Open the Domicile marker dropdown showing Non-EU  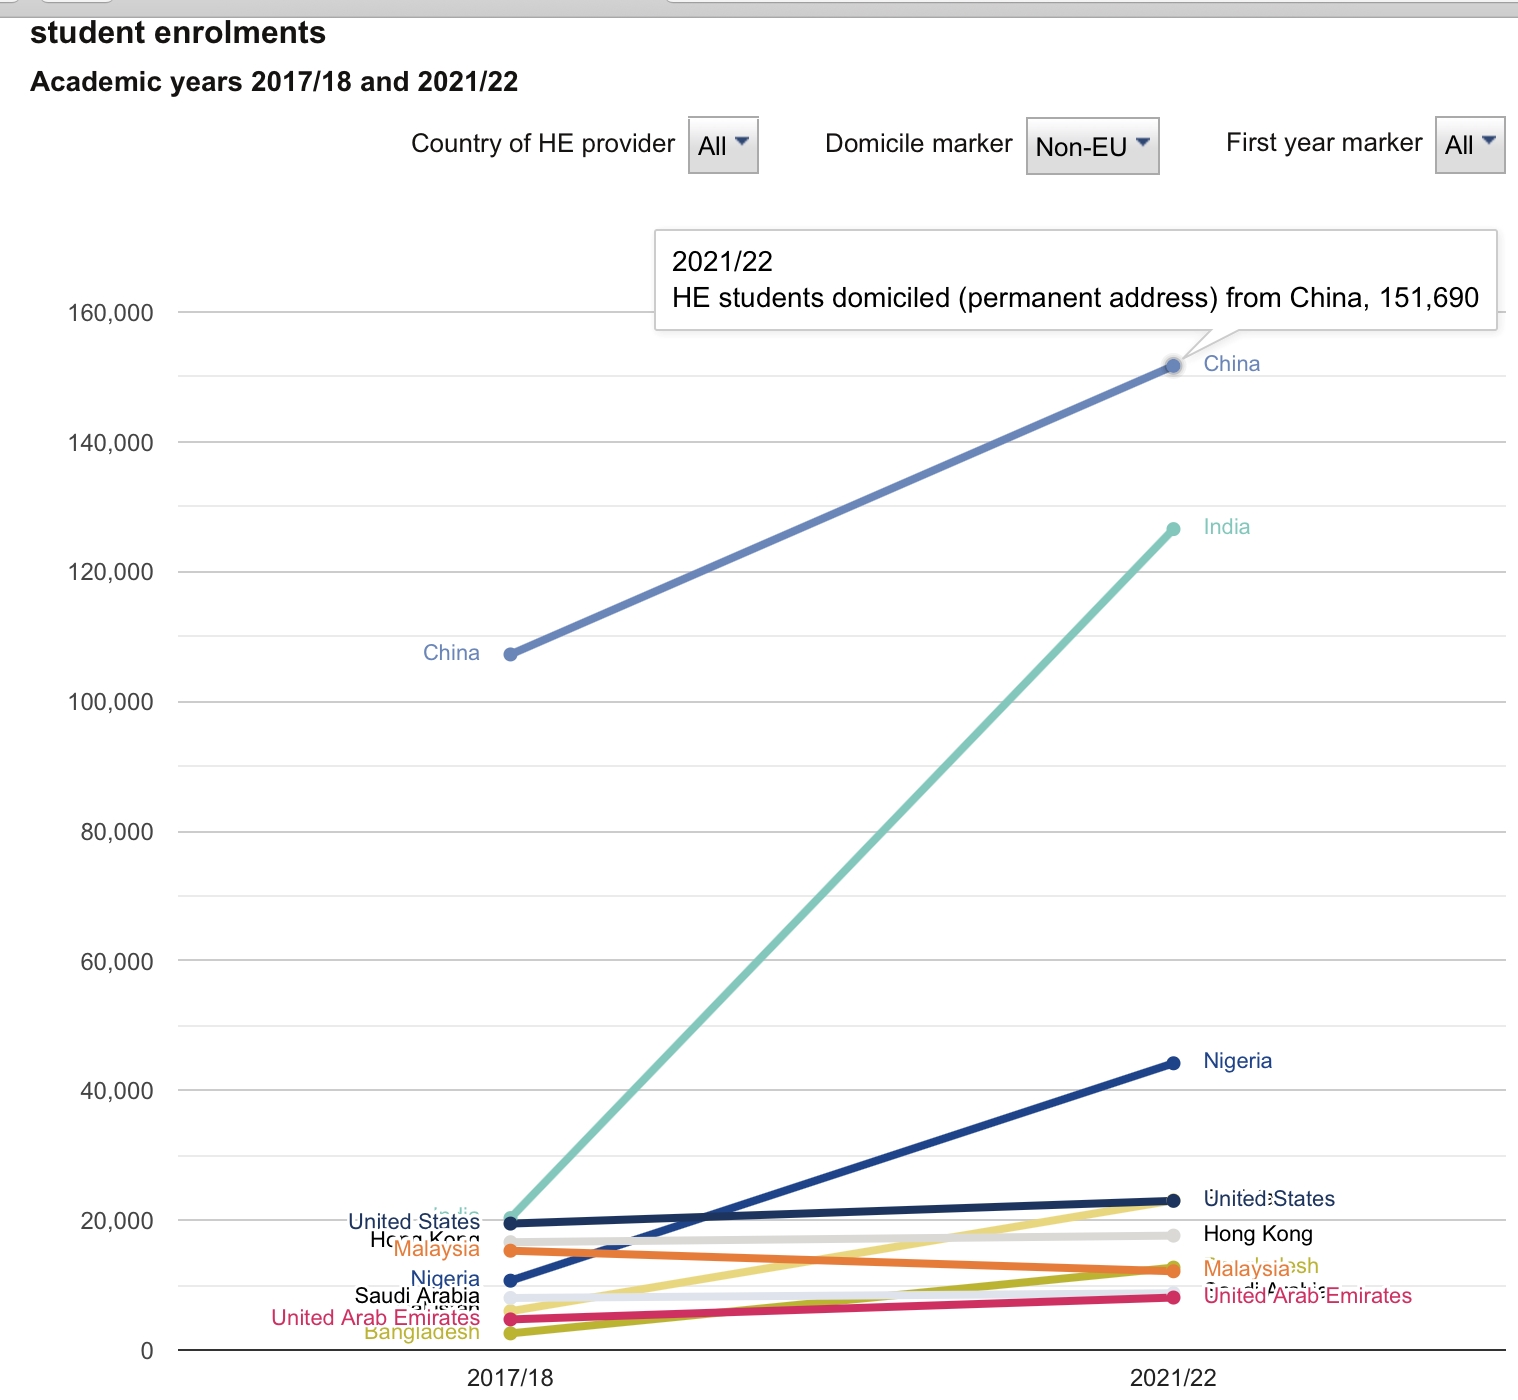point(1091,146)
